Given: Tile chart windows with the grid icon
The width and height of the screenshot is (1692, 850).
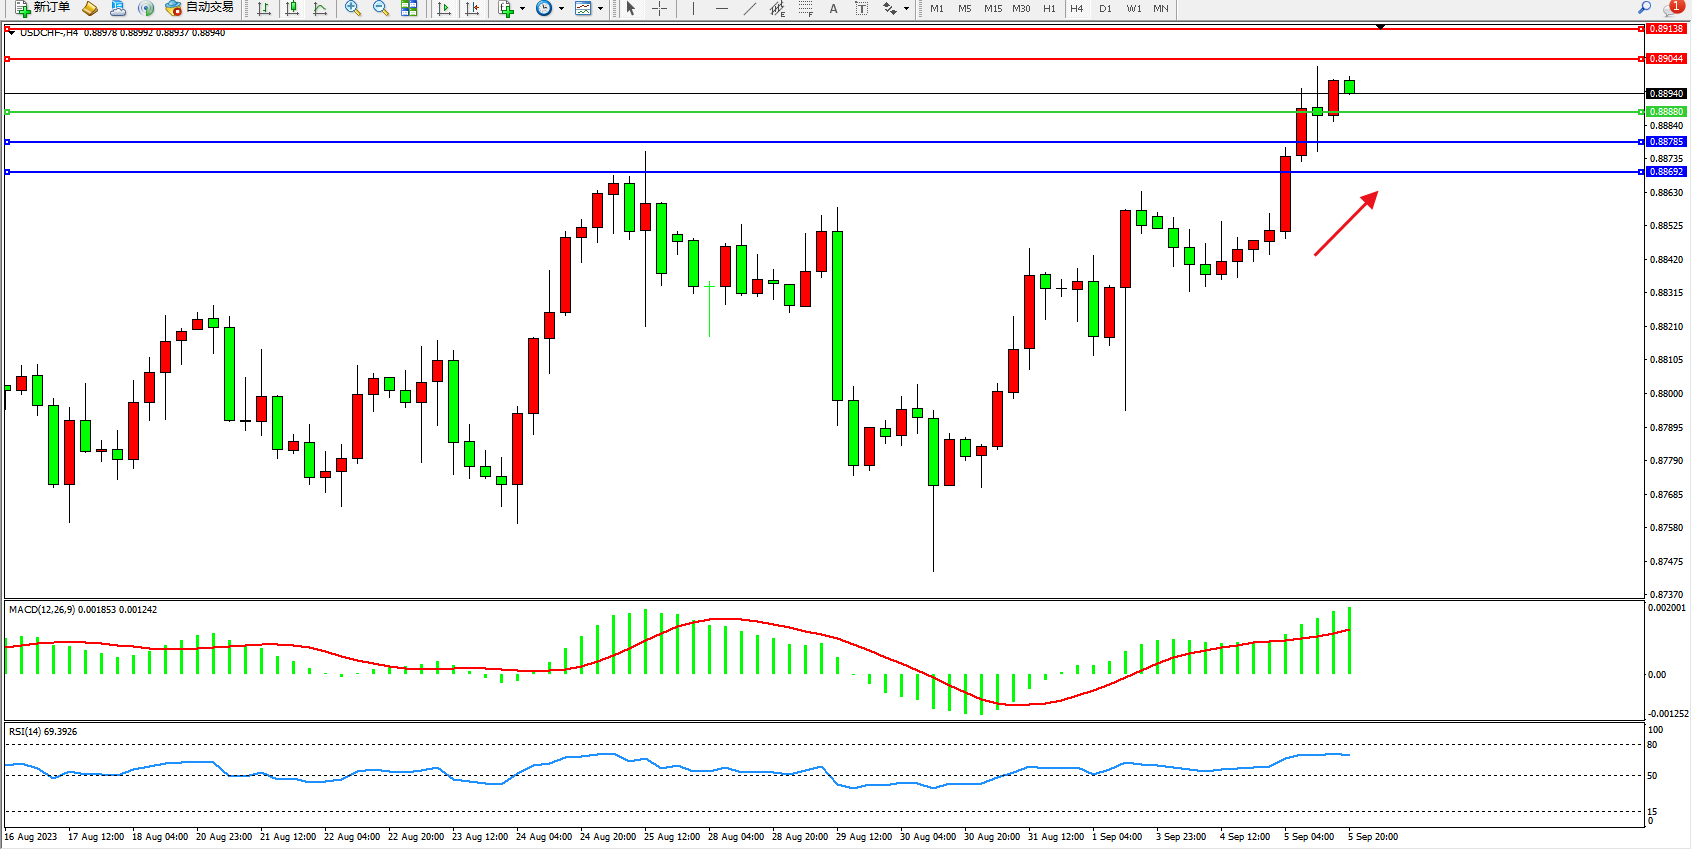Looking at the screenshot, I should coord(409,9).
